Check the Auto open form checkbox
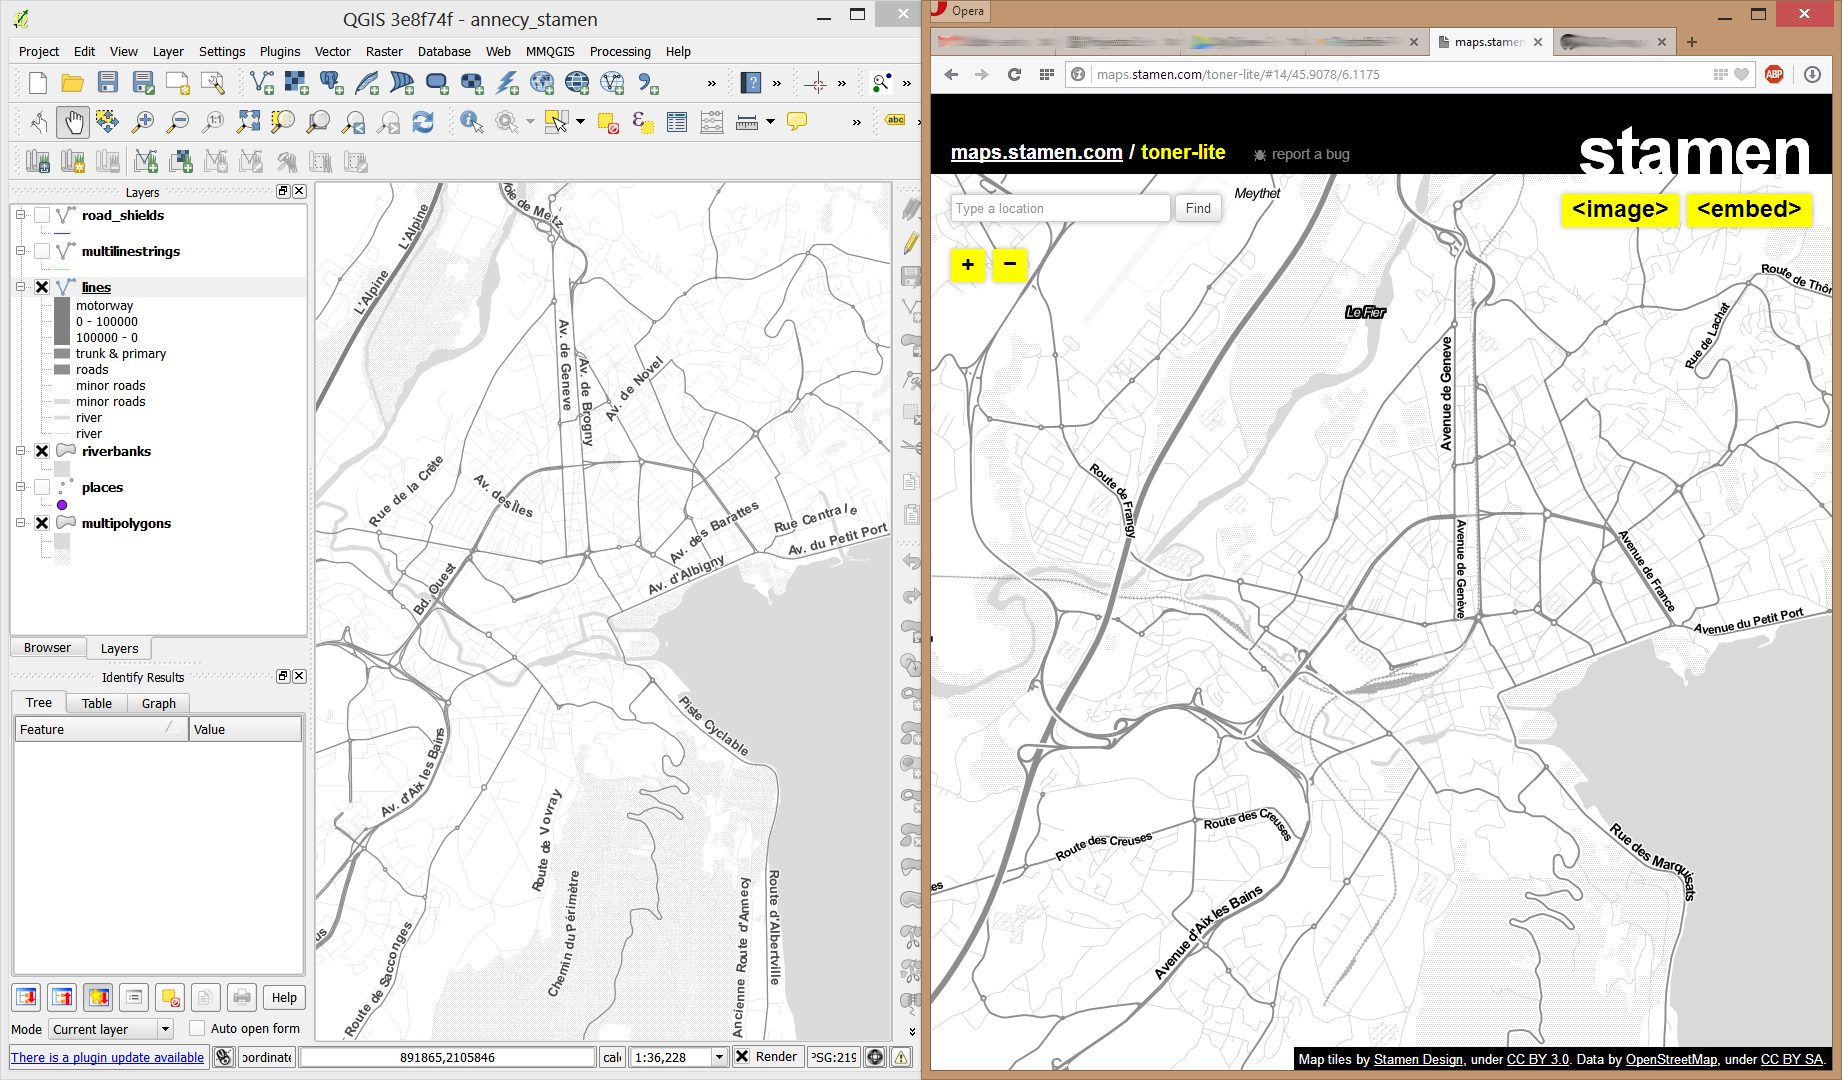Image resolution: width=1842 pixels, height=1080 pixels. [x=197, y=1028]
